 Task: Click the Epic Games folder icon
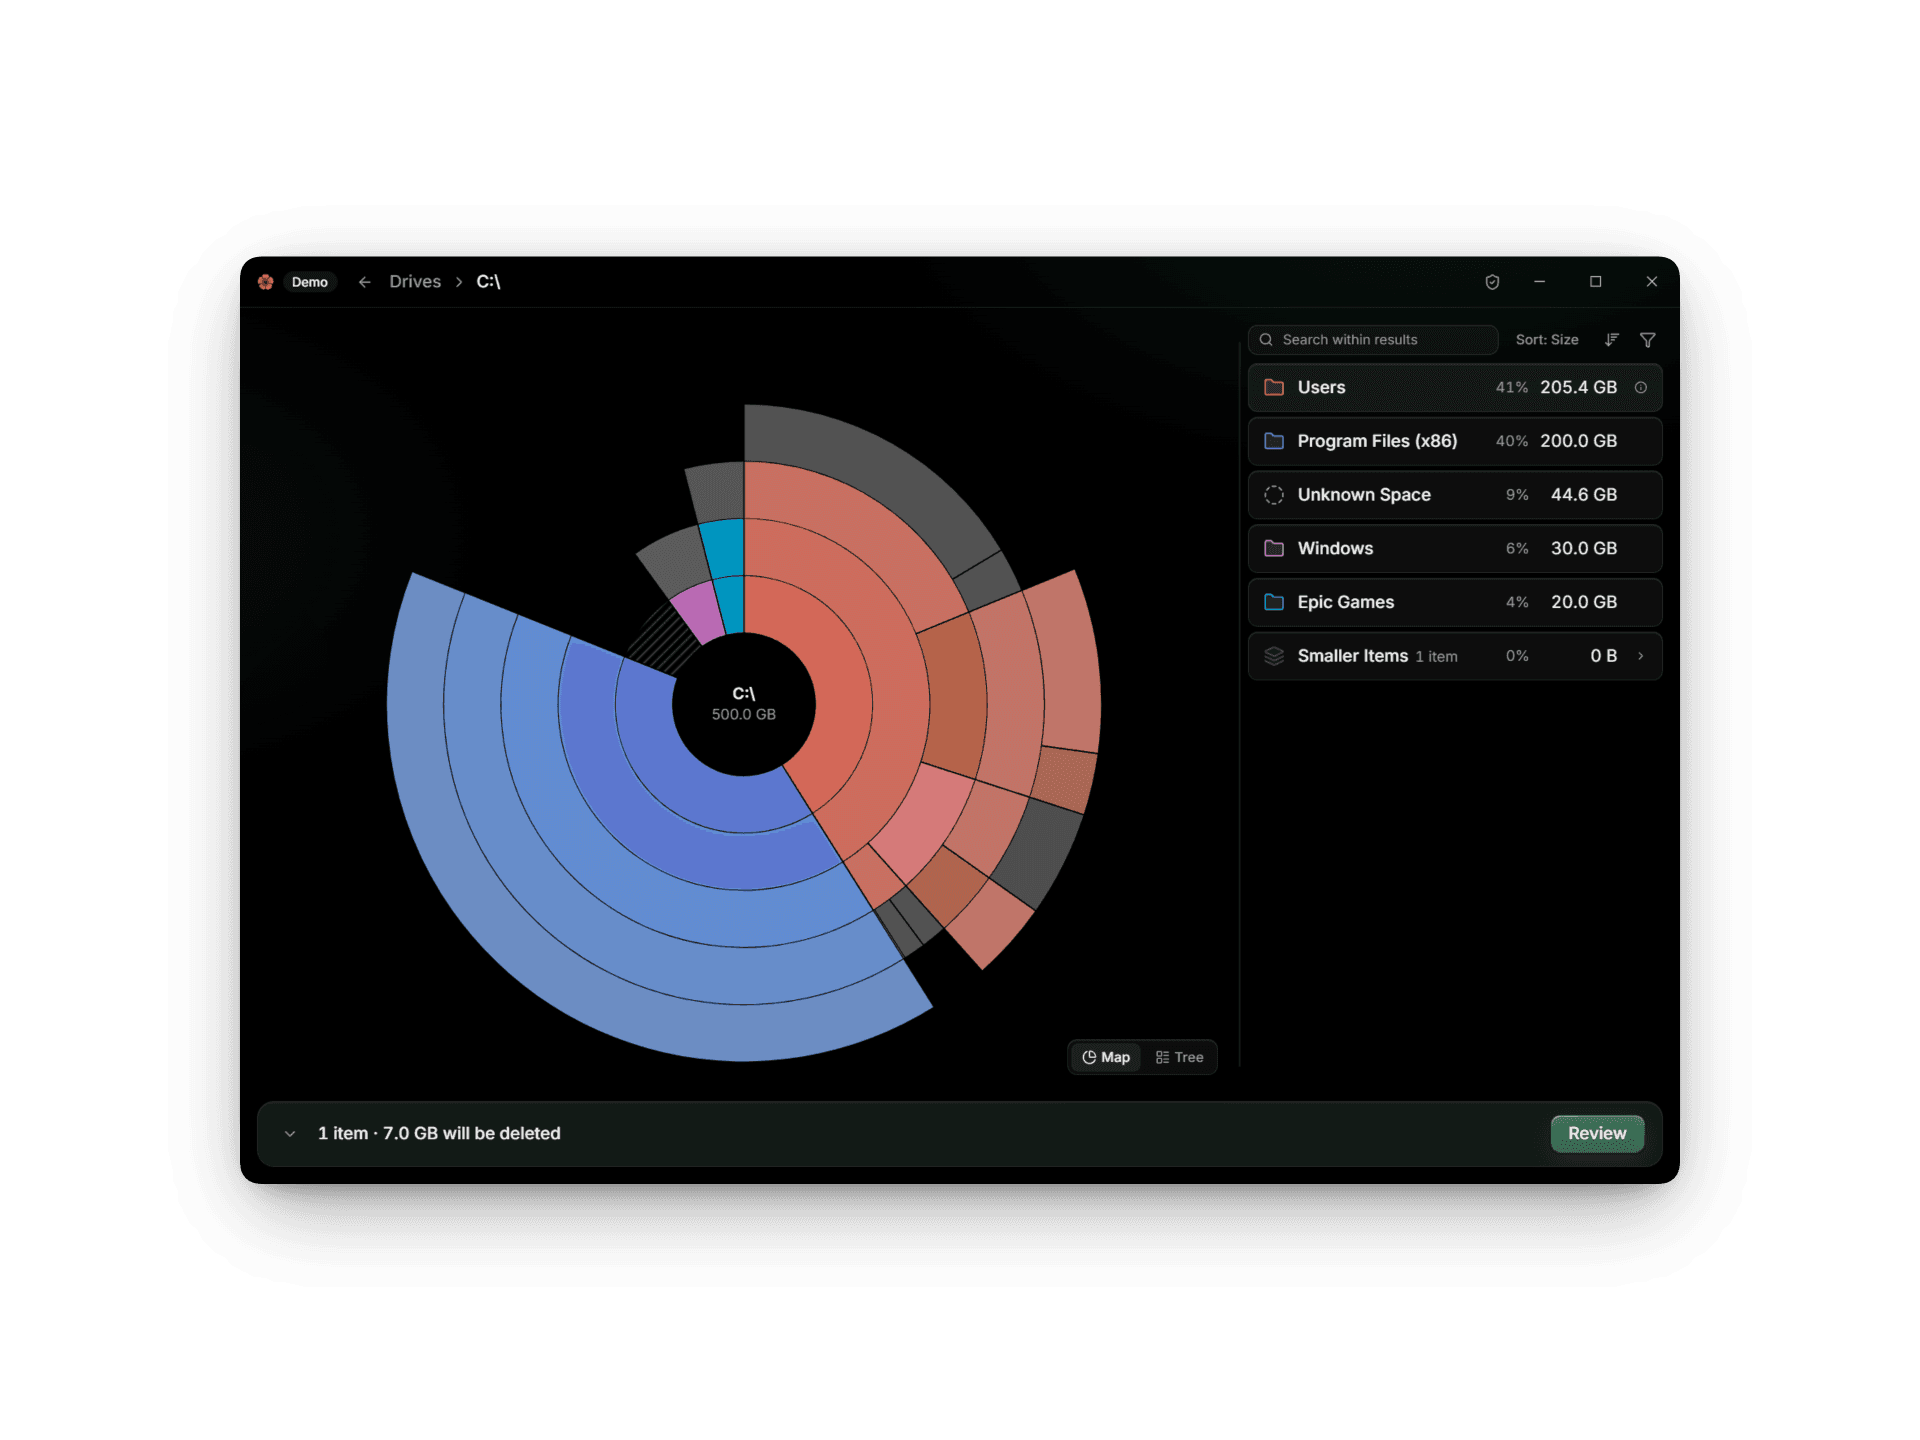[1274, 602]
